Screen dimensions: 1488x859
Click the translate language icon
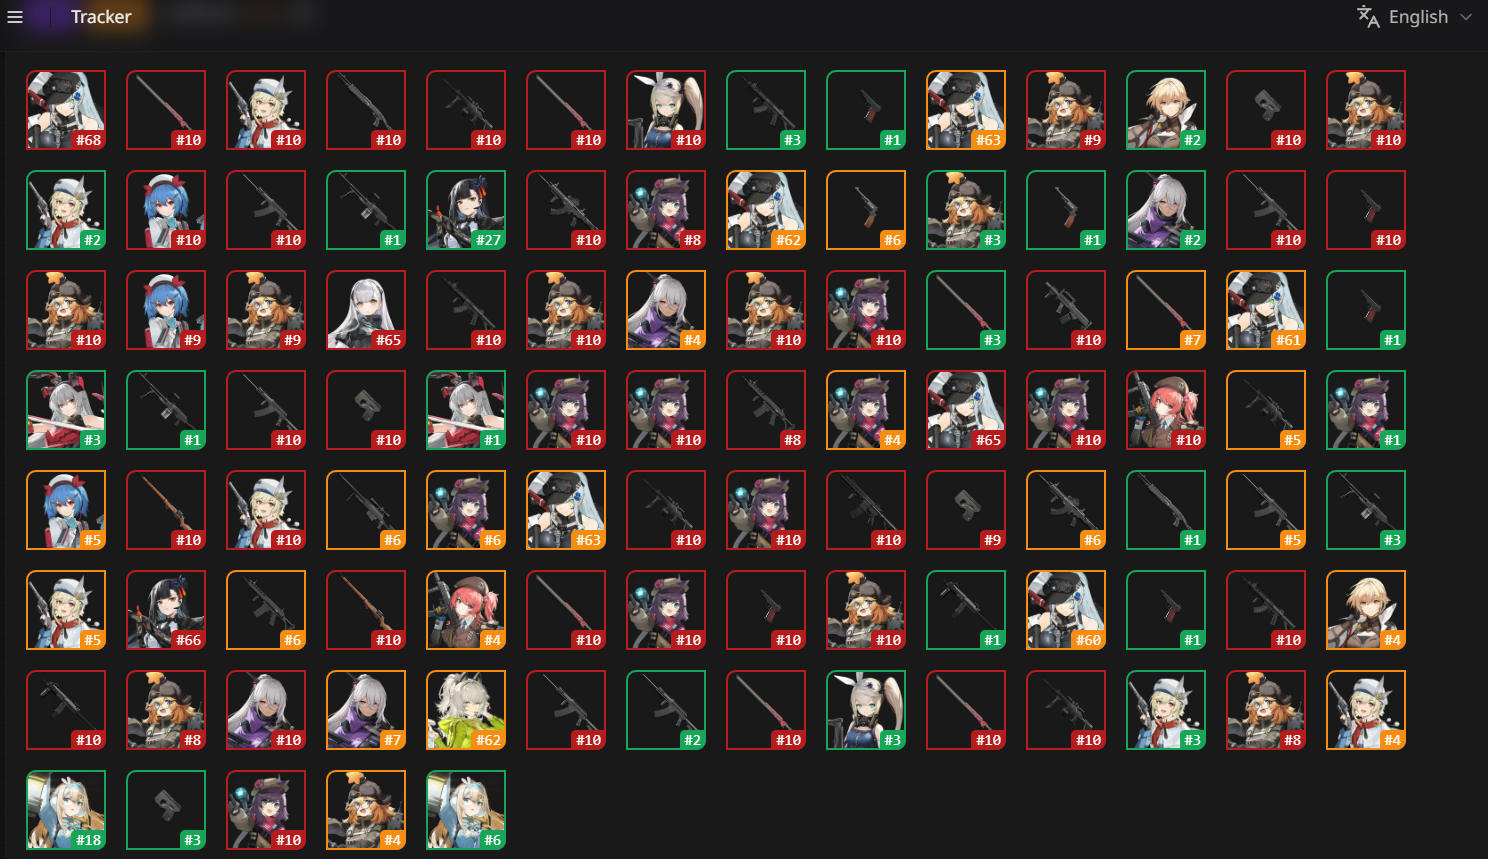(x=1368, y=16)
